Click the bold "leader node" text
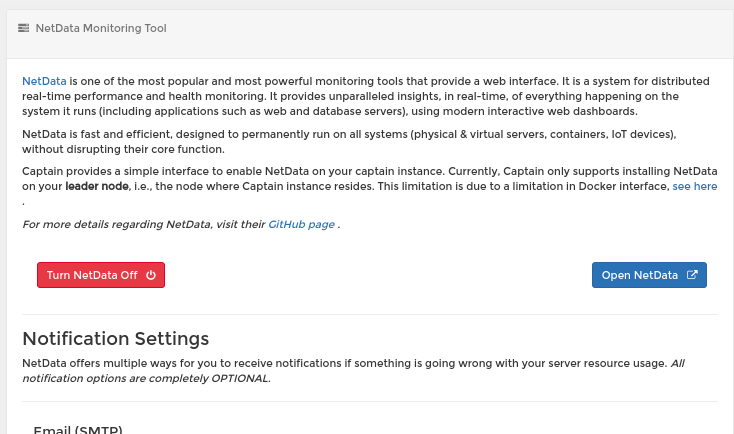This screenshot has width=734, height=434. click(97, 186)
